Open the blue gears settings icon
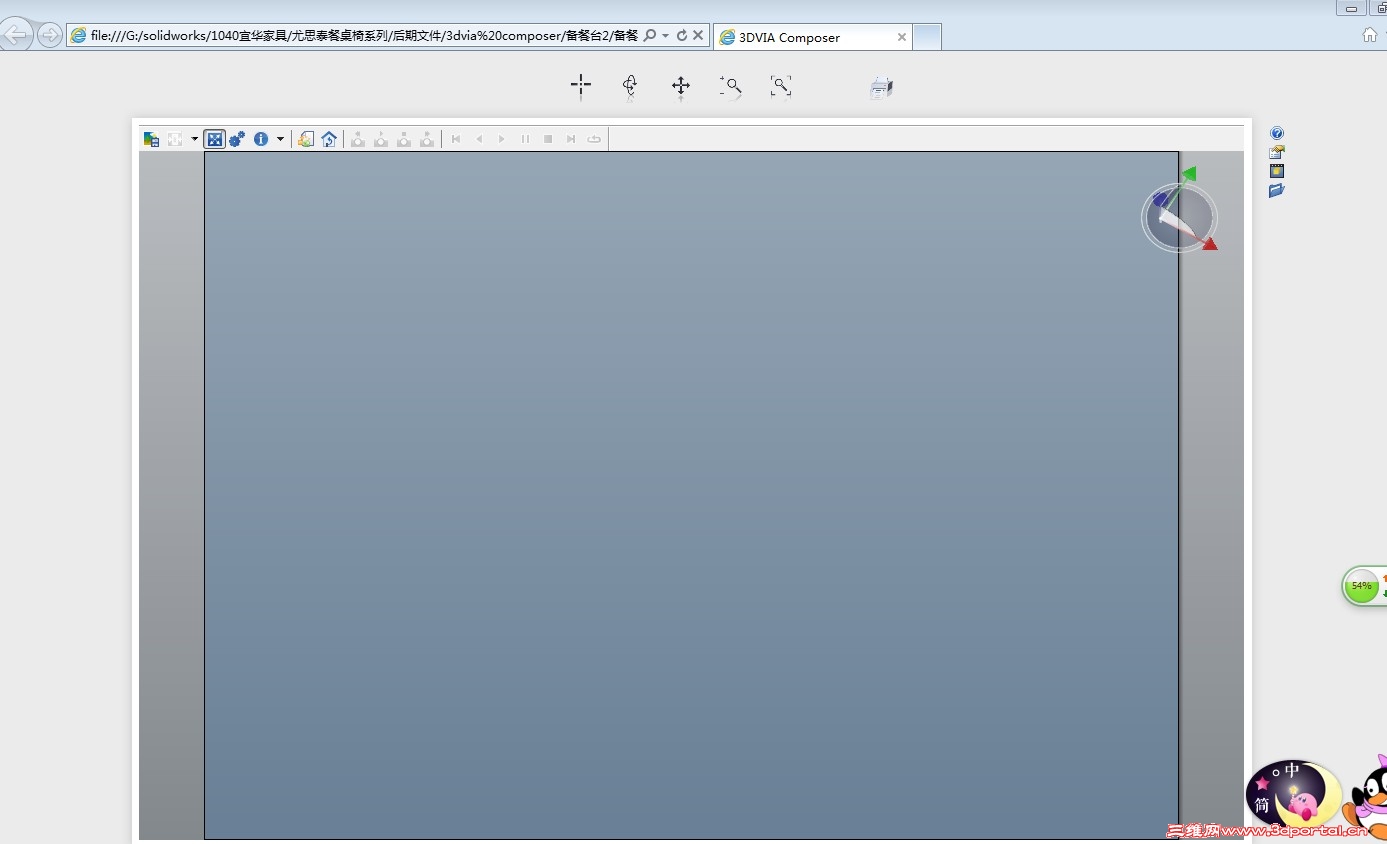Image resolution: width=1387 pixels, height=844 pixels. click(237, 139)
